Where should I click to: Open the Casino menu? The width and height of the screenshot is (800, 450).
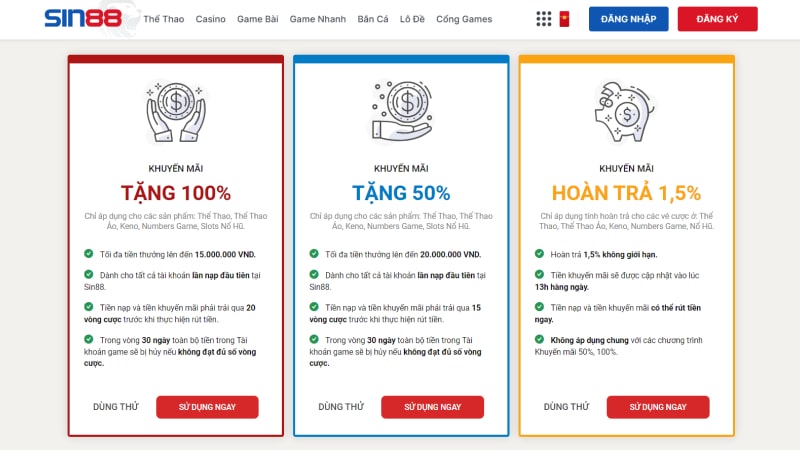(211, 19)
